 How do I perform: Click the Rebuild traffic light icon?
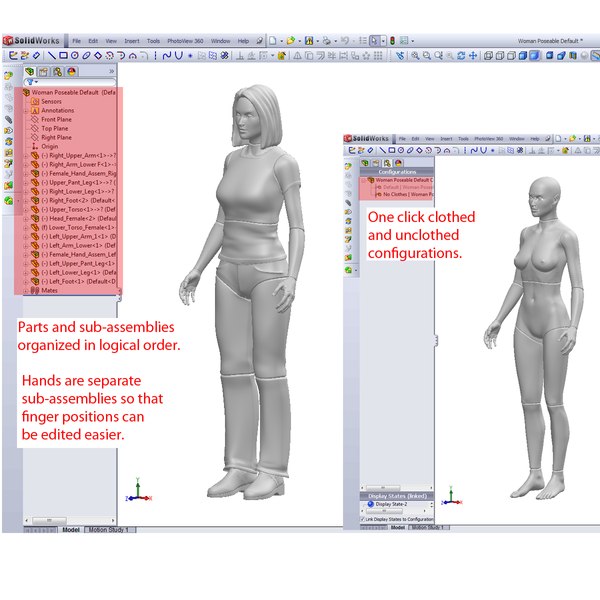392,41
